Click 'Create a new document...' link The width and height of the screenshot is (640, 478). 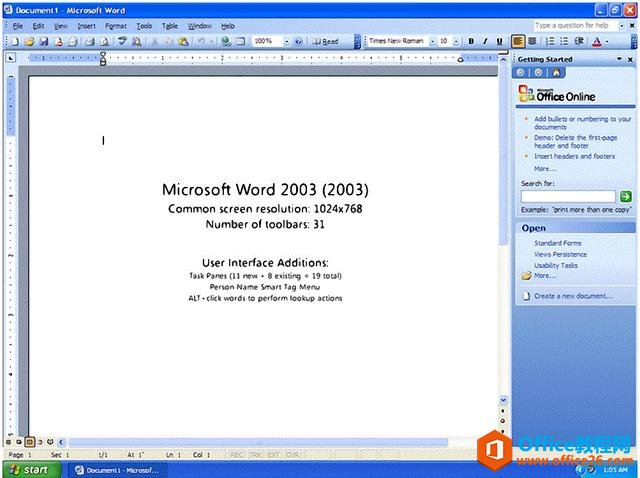tap(573, 296)
